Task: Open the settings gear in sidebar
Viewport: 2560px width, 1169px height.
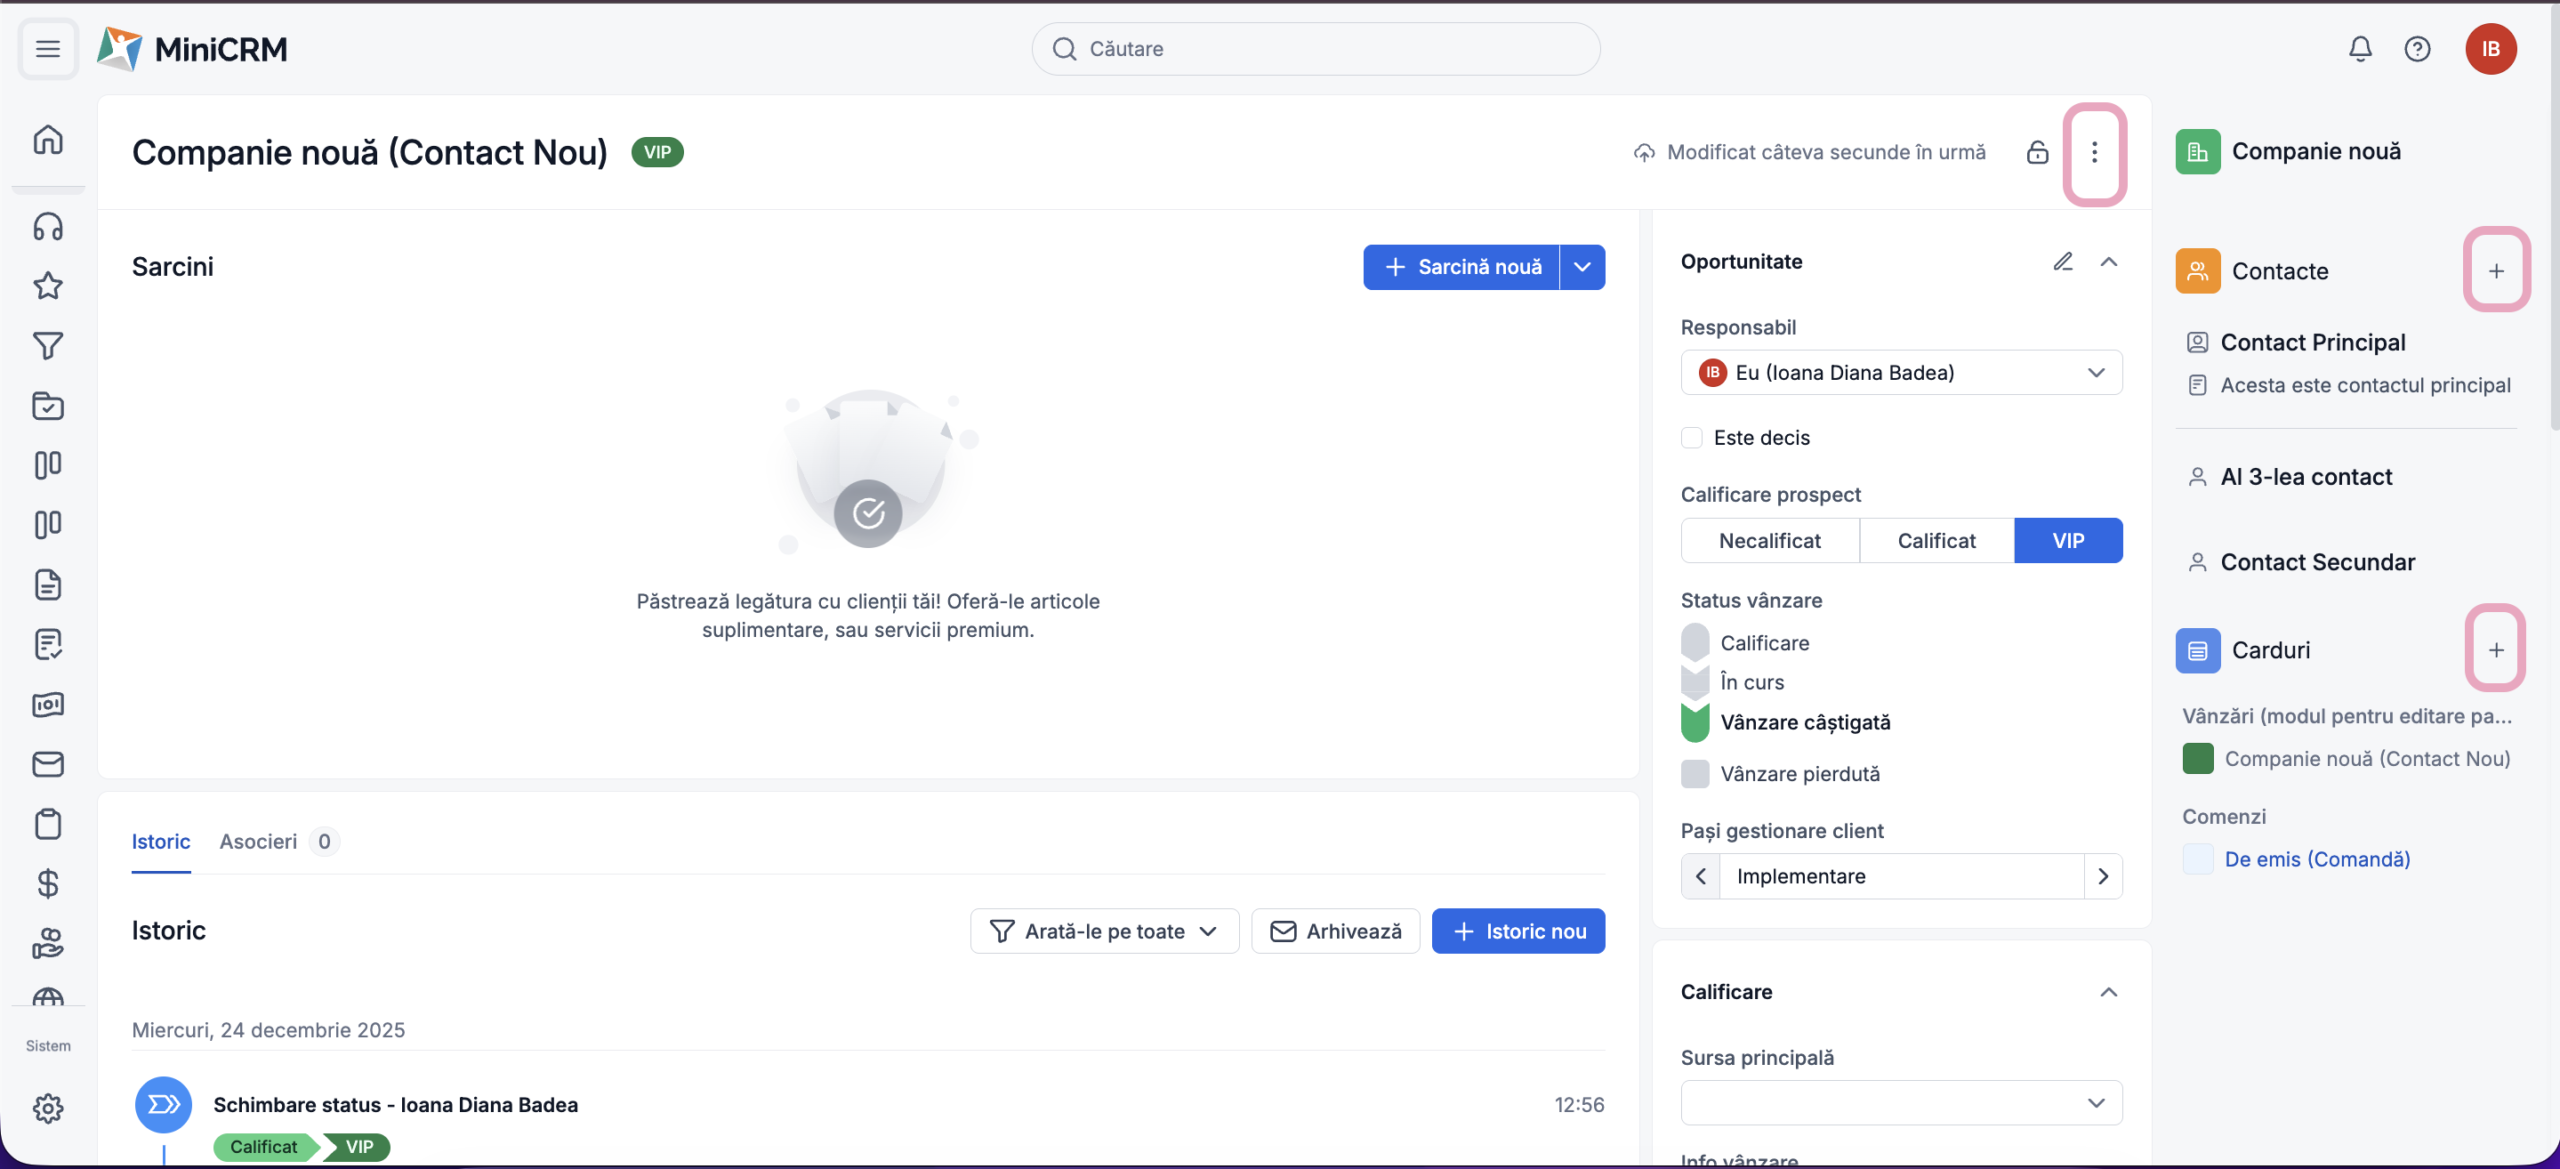Action: (48, 1108)
